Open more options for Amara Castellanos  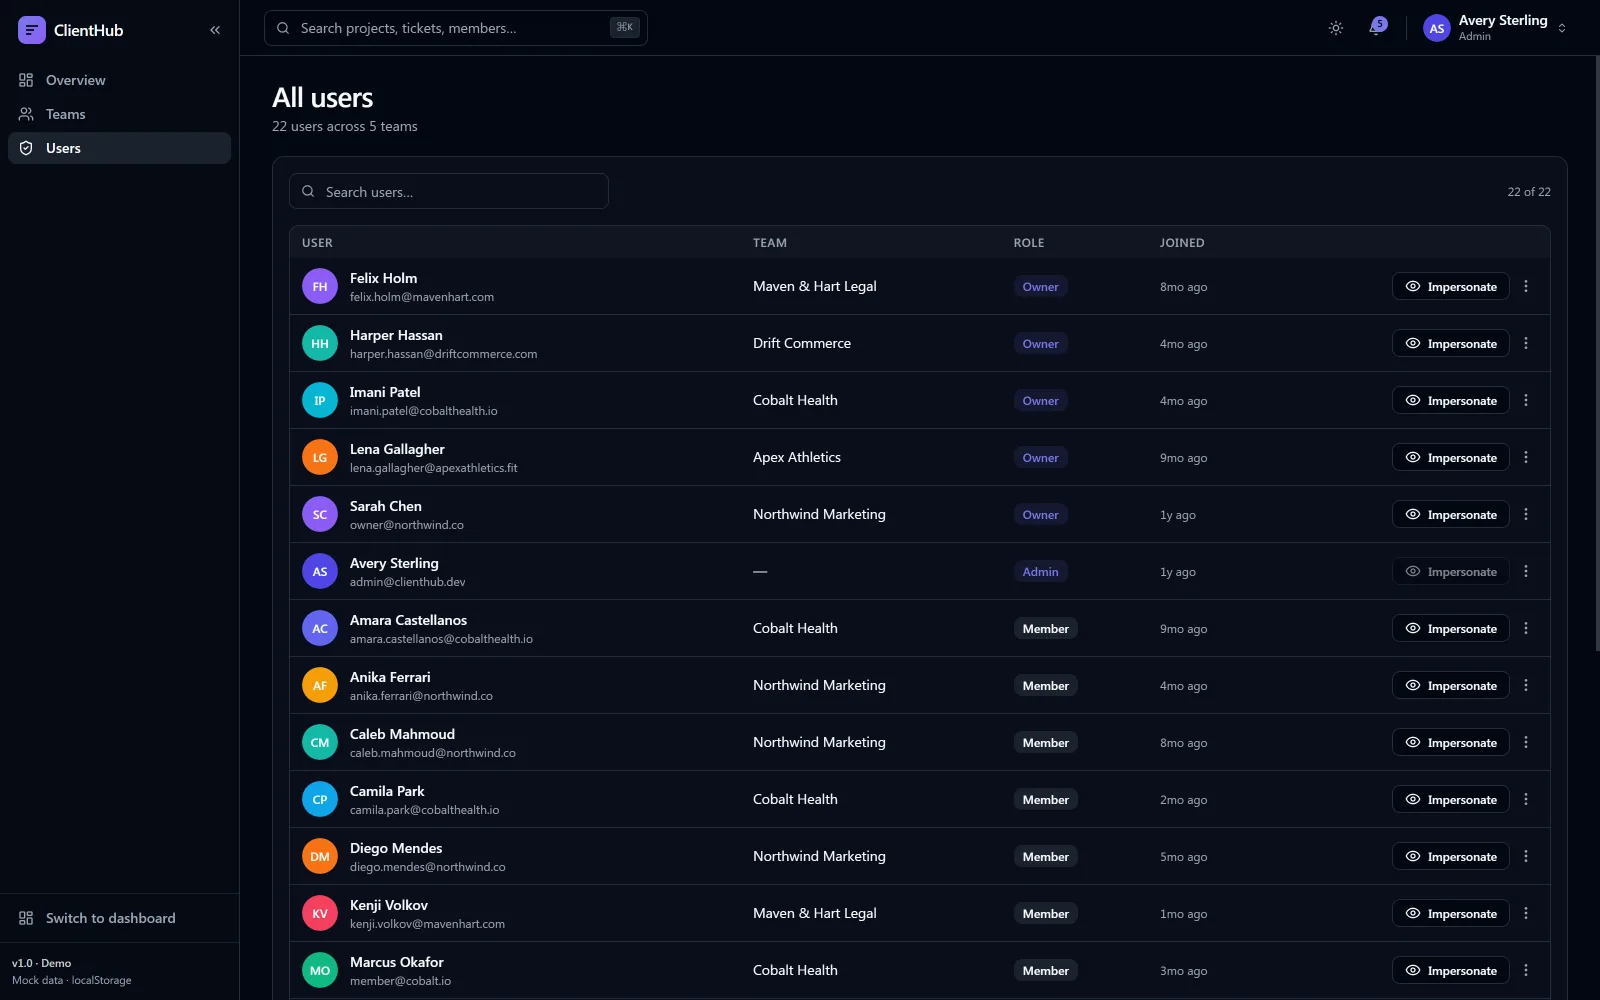click(x=1526, y=628)
